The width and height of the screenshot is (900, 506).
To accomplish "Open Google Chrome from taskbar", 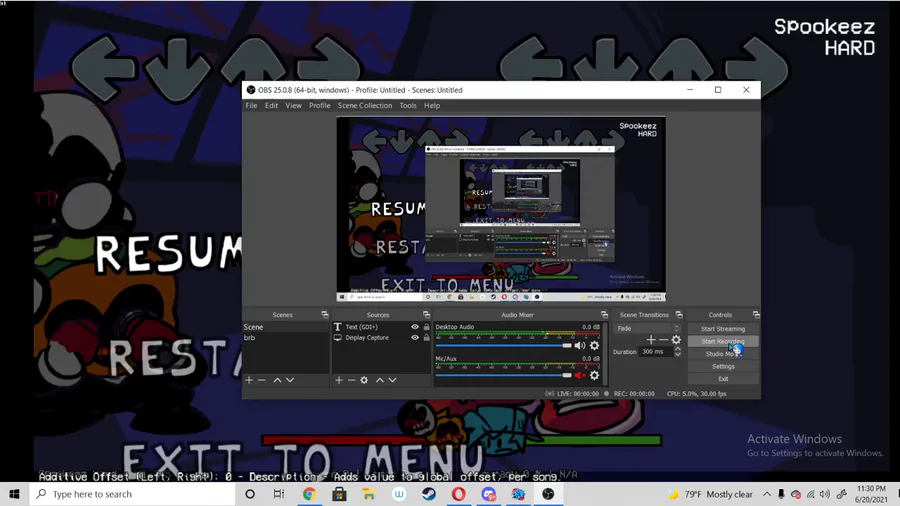I will [309, 494].
